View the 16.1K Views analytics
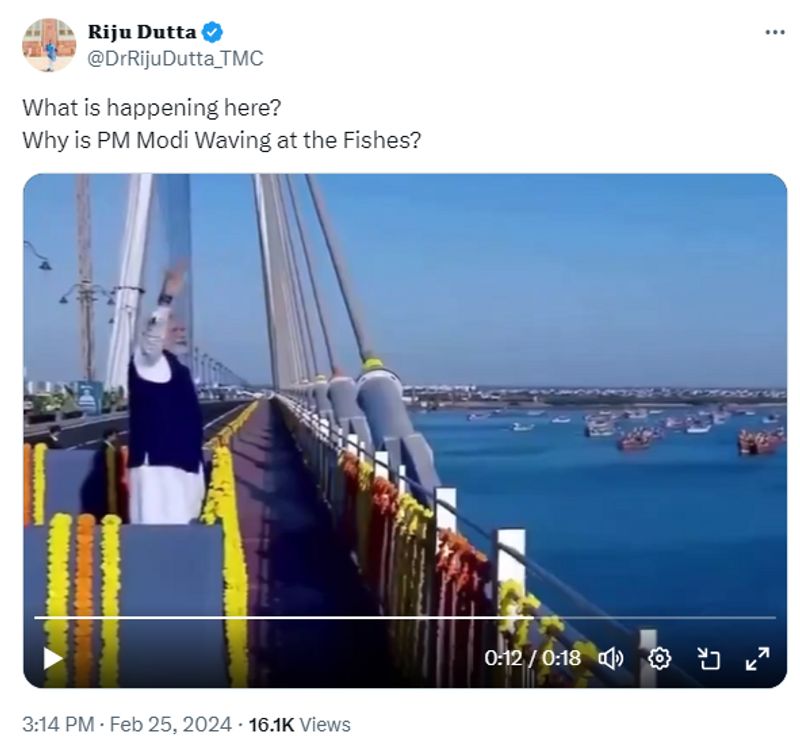This screenshot has height=747, width=800. 299,723
